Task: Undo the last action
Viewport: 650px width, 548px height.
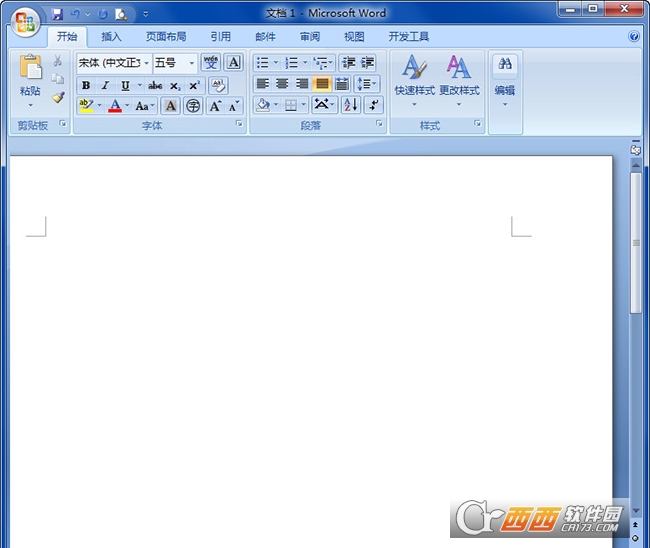Action: 75,15
